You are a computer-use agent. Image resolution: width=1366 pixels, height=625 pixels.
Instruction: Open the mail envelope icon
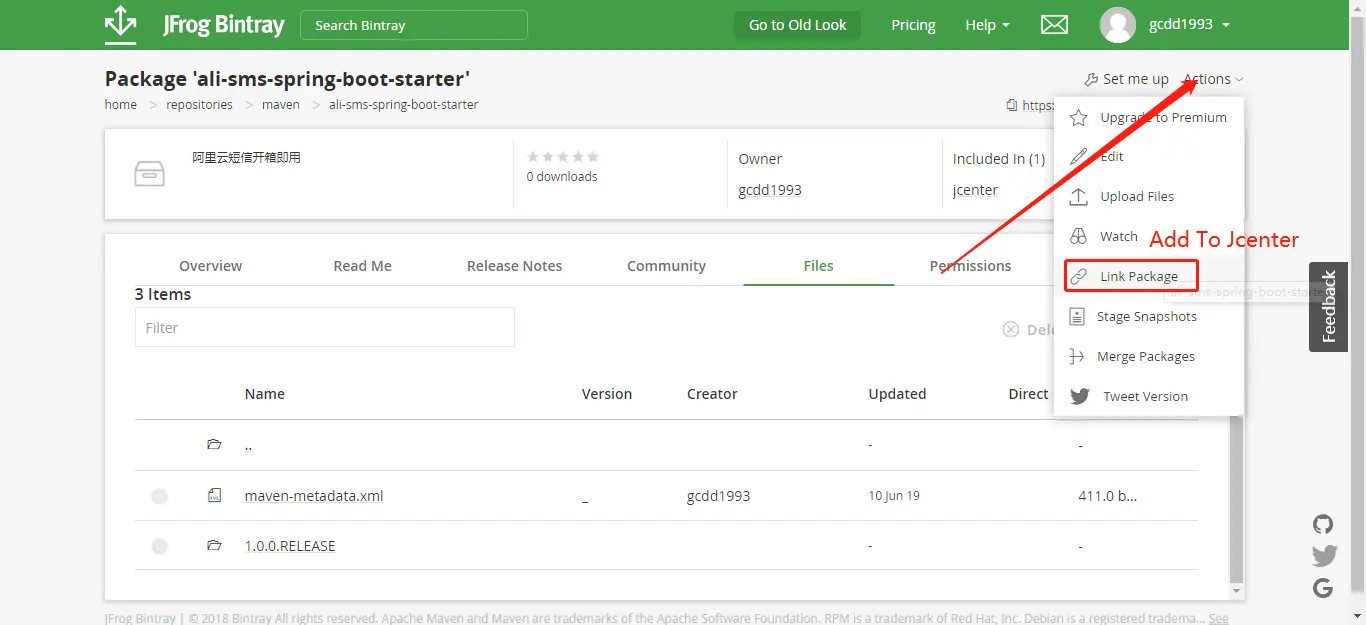(x=1054, y=25)
